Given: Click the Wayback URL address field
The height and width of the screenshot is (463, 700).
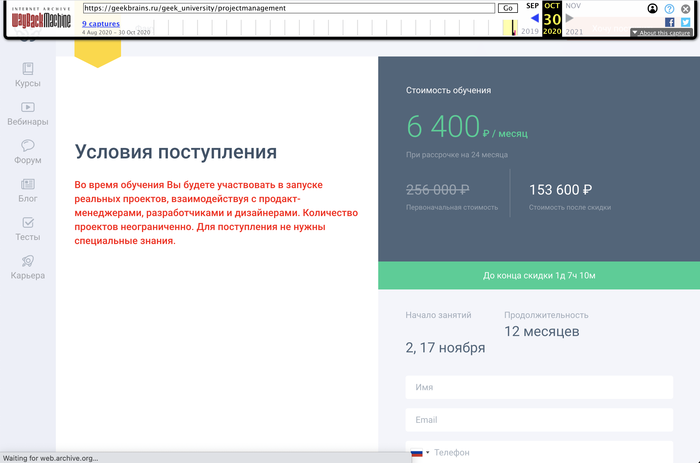Looking at the screenshot, I should coord(288,8).
